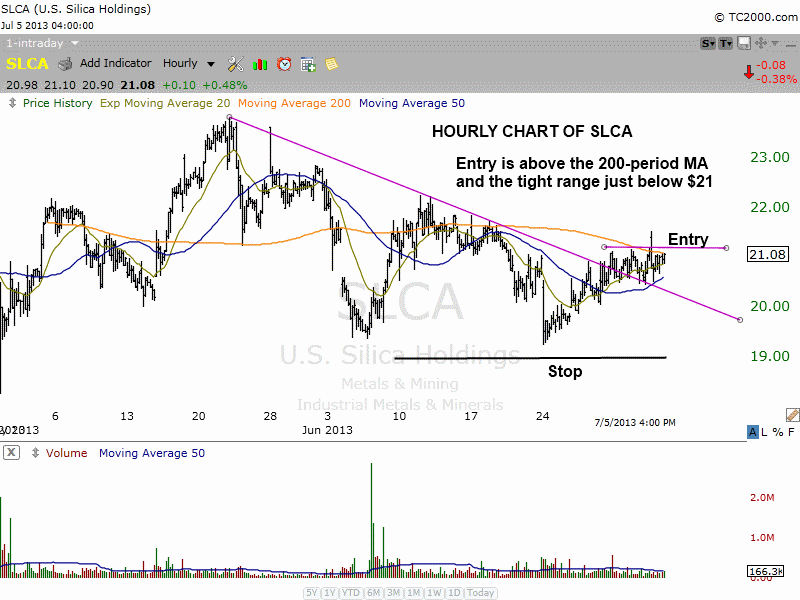Toggle the A arithmetic scale option
This screenshot has width=800, height=600.
tap(753, 432)
